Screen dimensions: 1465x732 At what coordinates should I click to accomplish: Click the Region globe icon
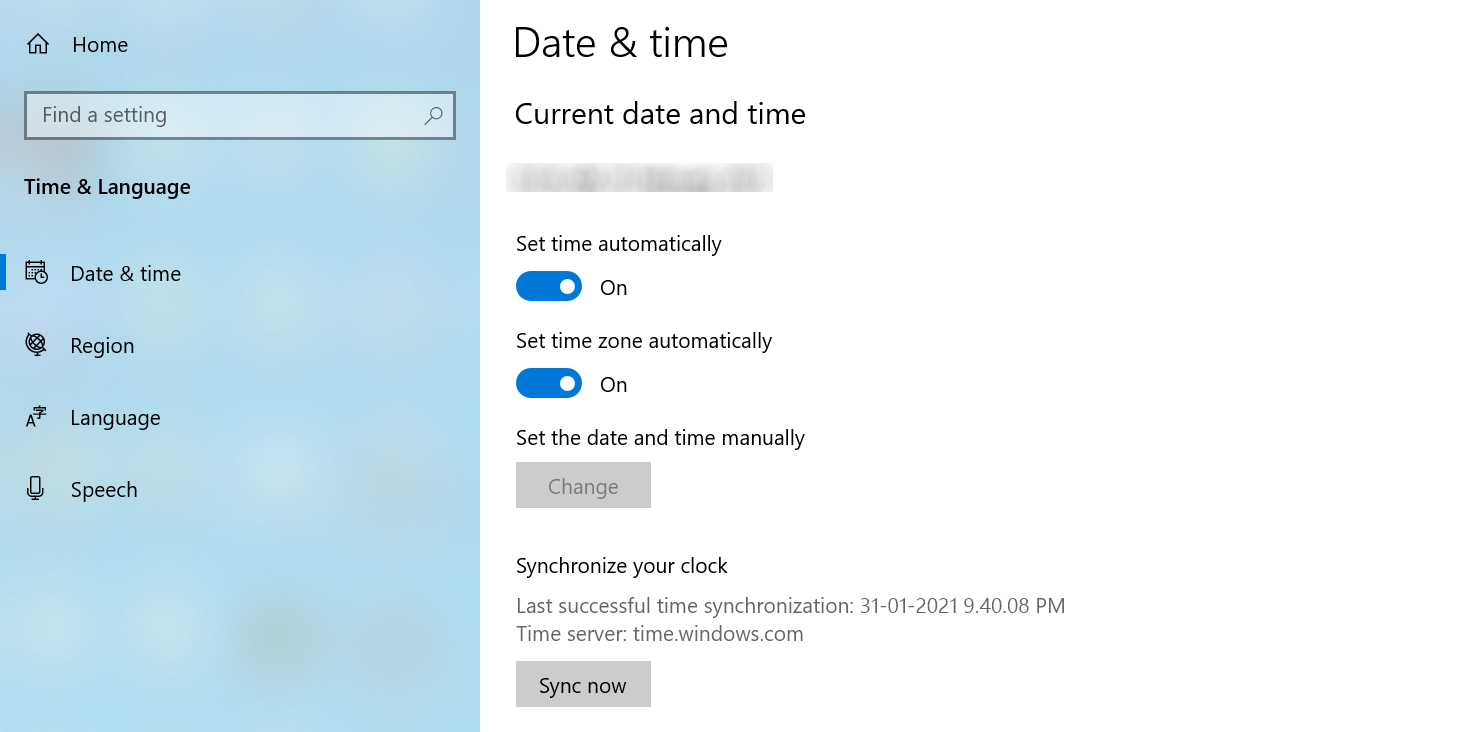tap(36, 345)
